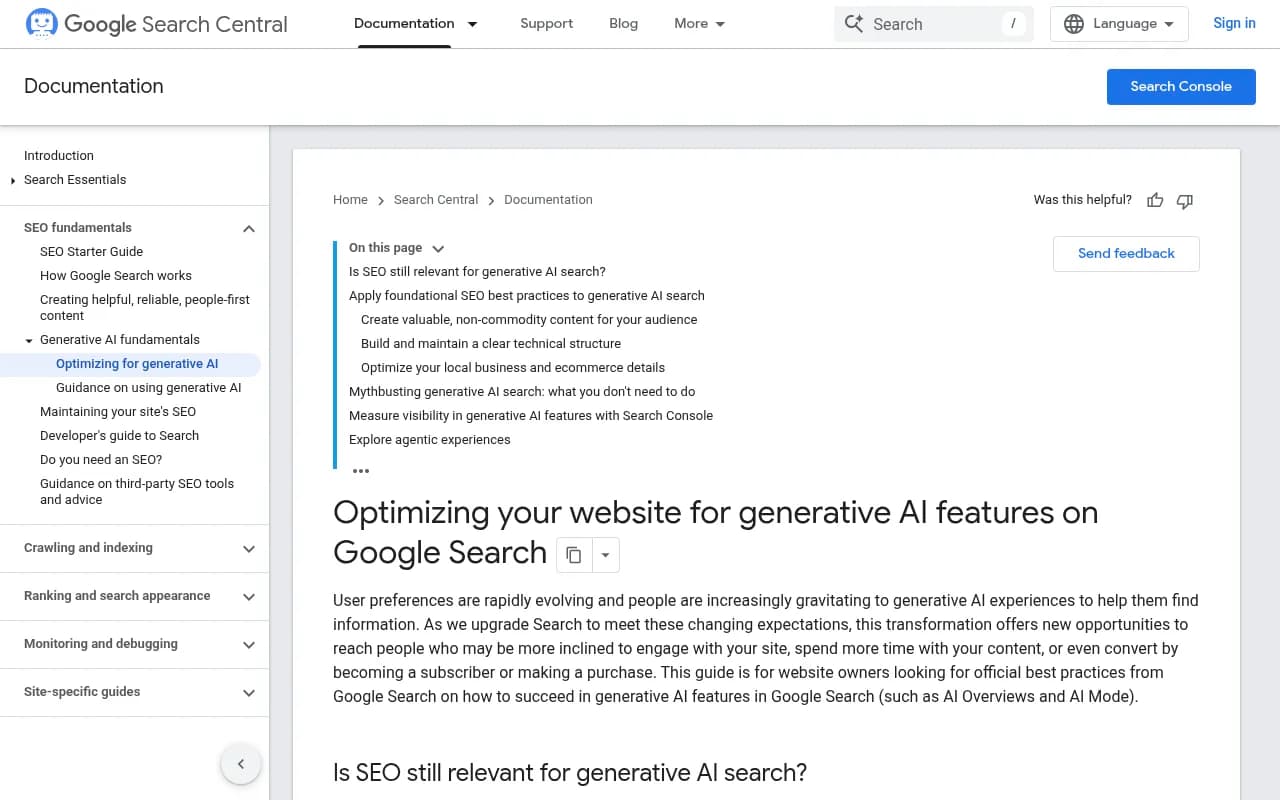Open Maintaining your site's SEO
This screenshot has height=800, width=1280.
118,412
